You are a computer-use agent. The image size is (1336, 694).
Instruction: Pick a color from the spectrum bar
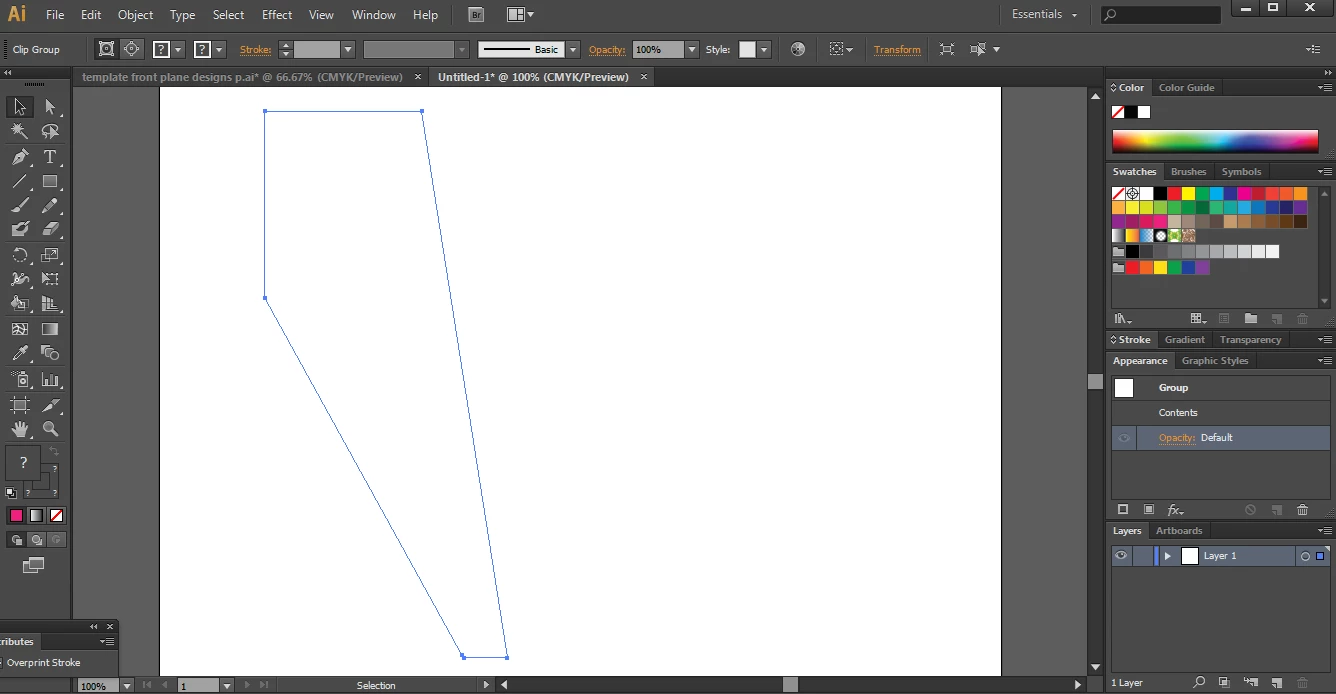click(x=1215, y=141)
